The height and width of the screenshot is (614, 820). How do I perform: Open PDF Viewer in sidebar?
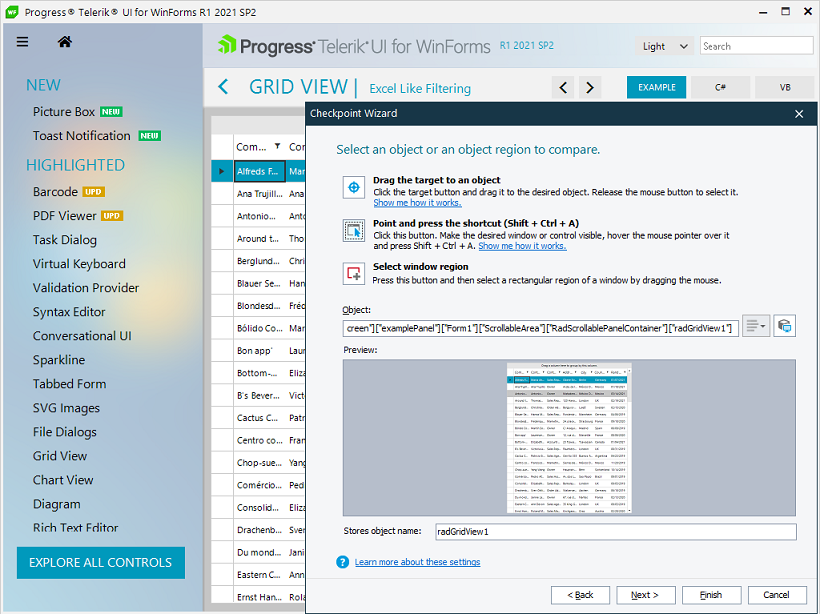coord(64,216)
